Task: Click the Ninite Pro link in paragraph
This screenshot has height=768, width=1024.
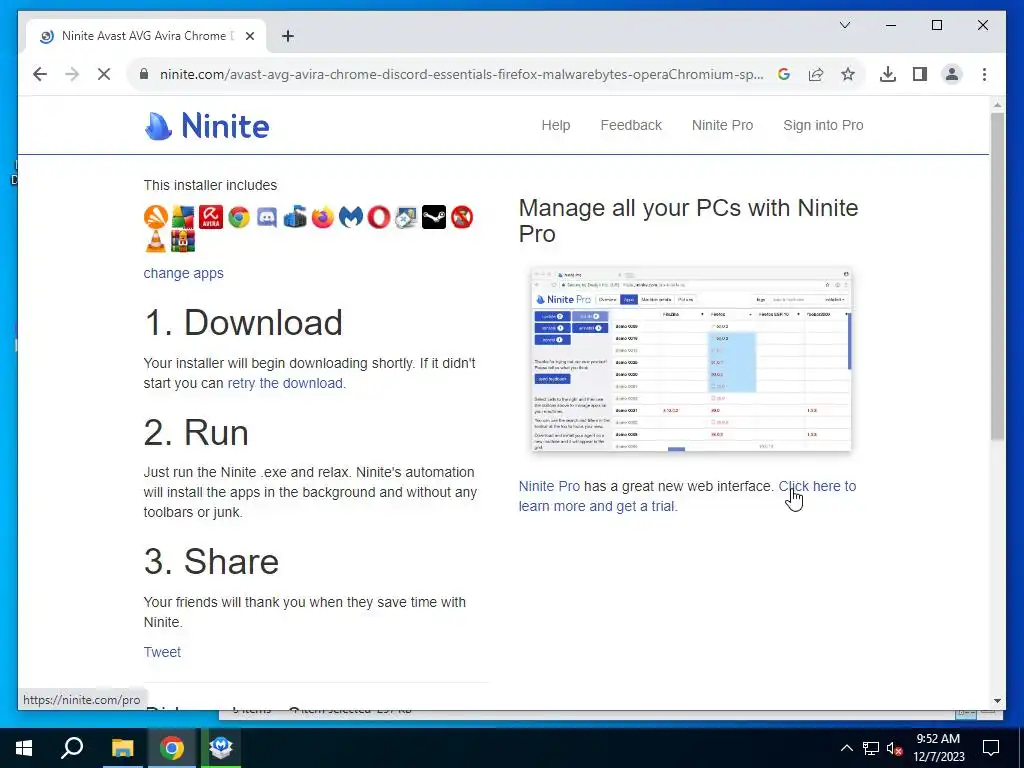Action: click(x=549, y=487)
